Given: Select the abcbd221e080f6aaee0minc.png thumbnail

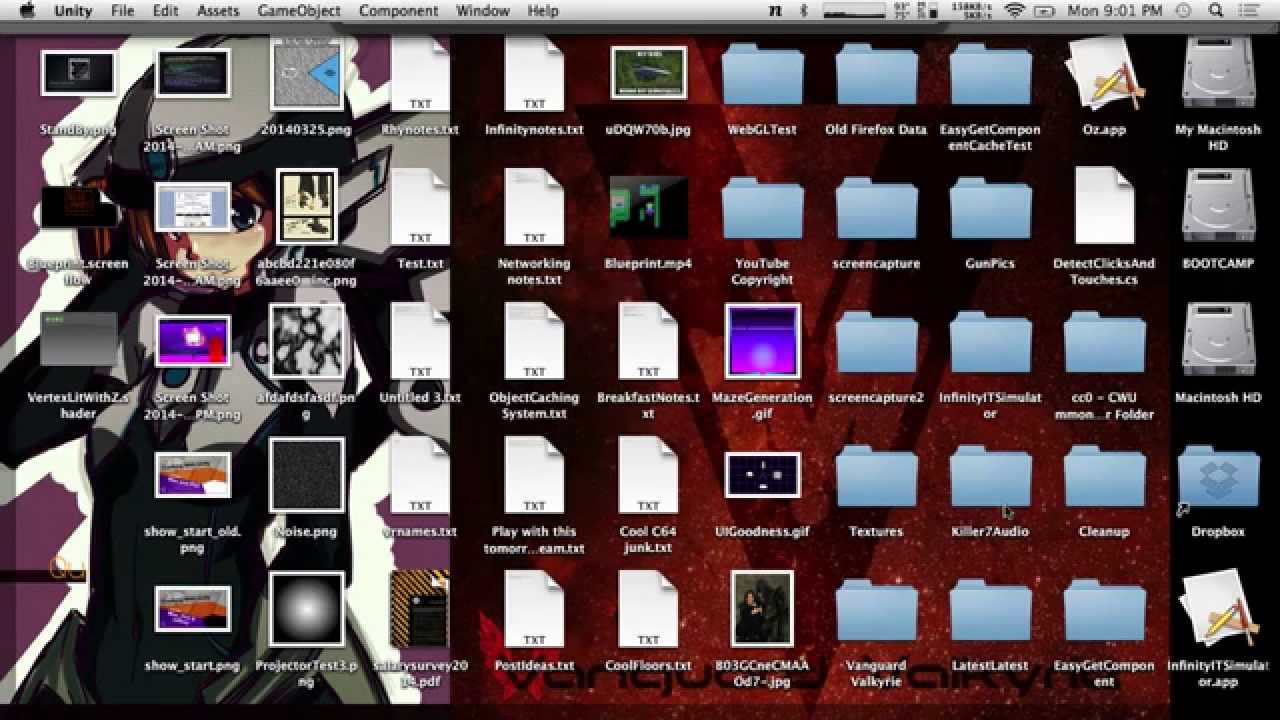Looking at the screenshot, I should (306, 207).
